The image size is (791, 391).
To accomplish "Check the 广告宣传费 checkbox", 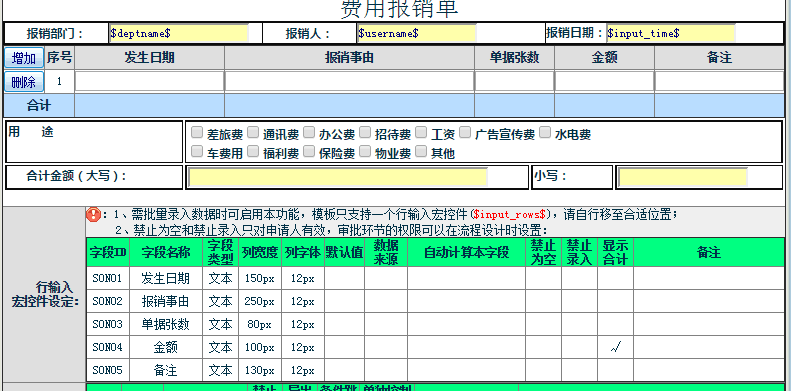I will 465,133.
